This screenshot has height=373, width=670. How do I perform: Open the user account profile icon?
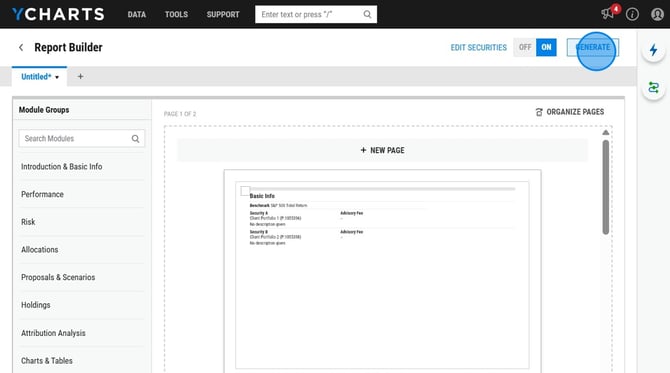pos(657,14)
